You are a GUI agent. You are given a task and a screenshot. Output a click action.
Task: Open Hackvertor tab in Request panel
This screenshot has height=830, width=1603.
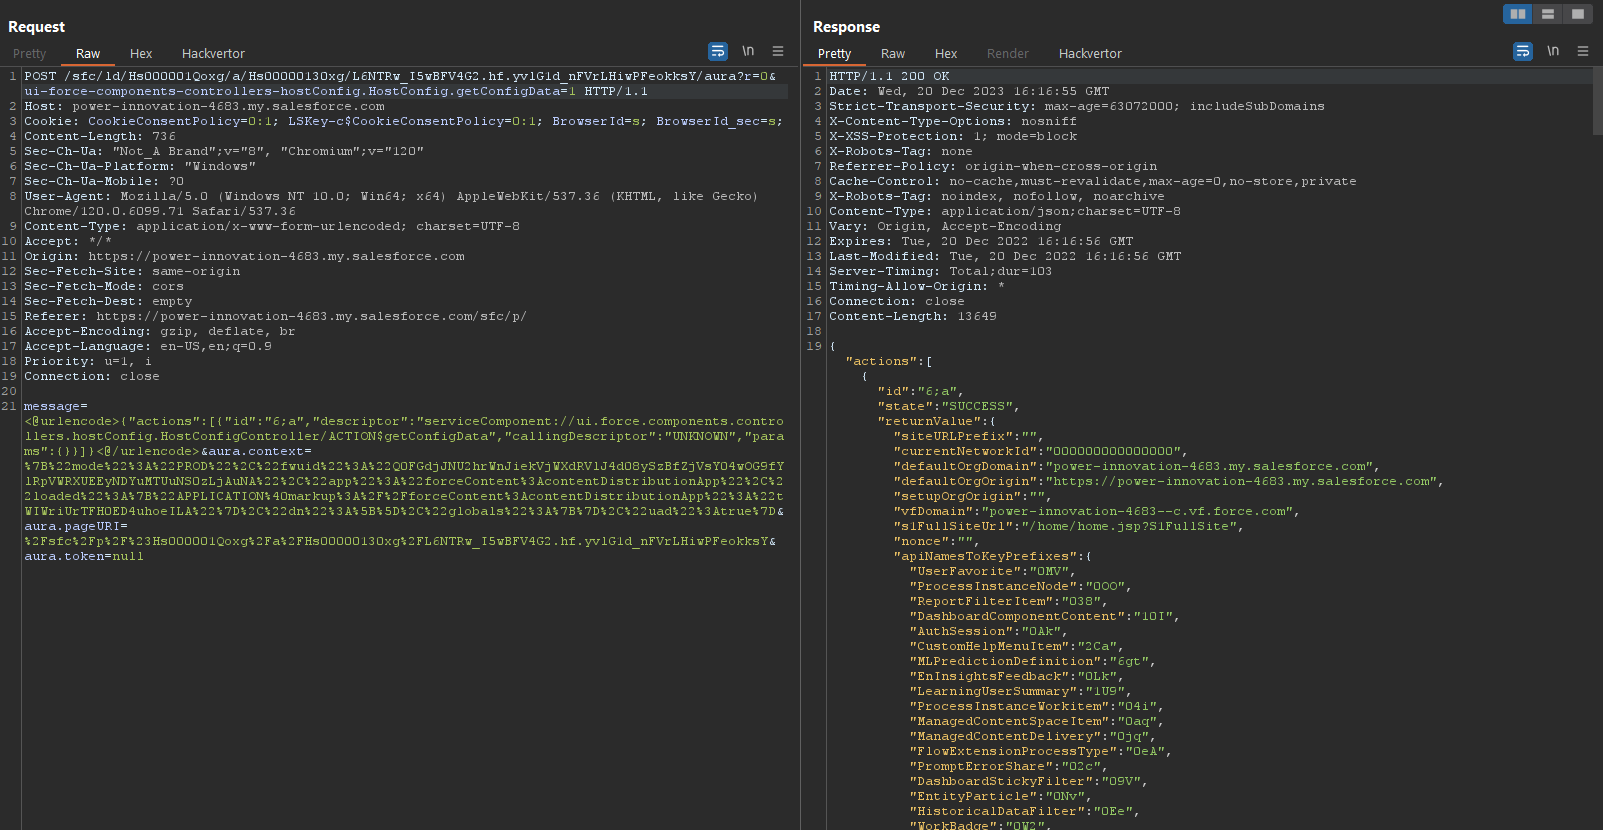213,54
